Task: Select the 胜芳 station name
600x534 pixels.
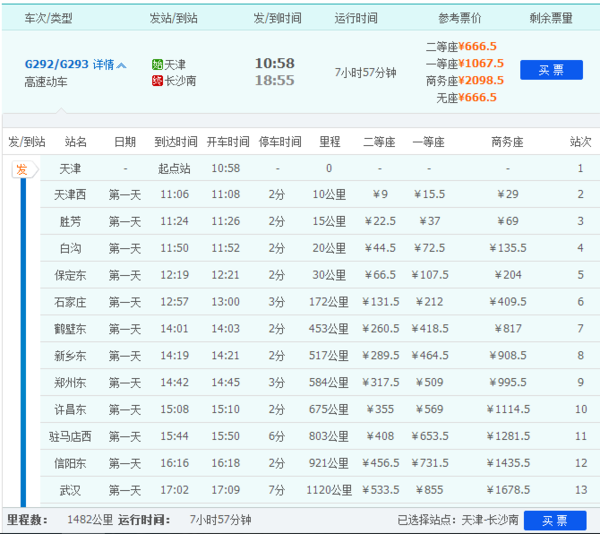Action: tap(70, 221)
